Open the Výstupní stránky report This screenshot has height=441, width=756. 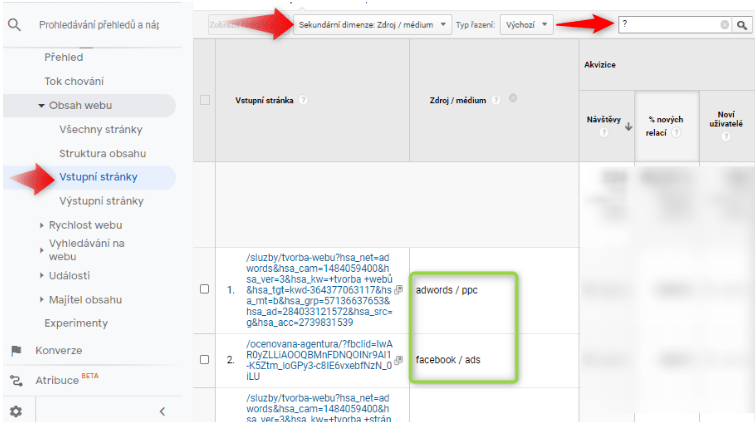(x=101, y=201)
